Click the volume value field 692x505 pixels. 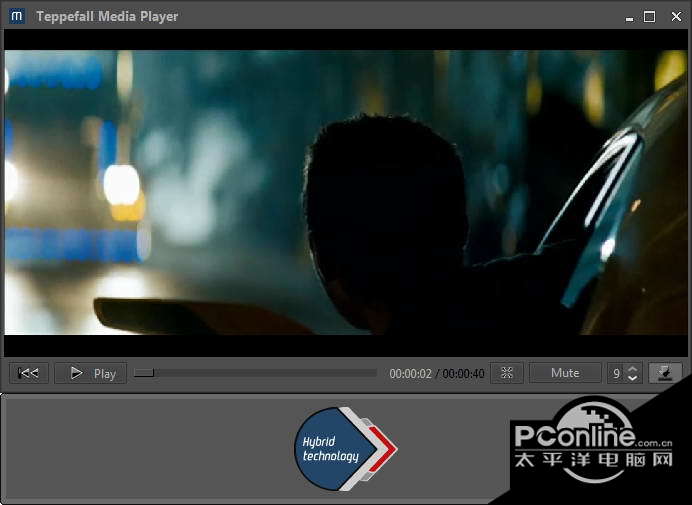(x=617, y=373)
